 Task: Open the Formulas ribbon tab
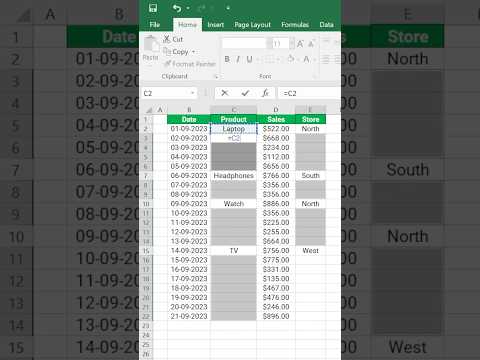295,25
